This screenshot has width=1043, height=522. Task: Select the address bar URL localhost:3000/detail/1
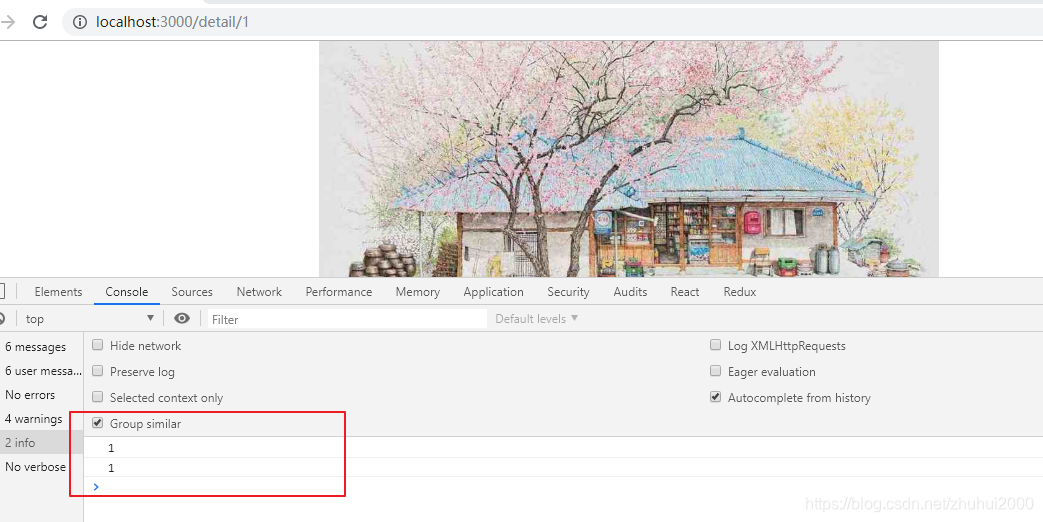172,22
